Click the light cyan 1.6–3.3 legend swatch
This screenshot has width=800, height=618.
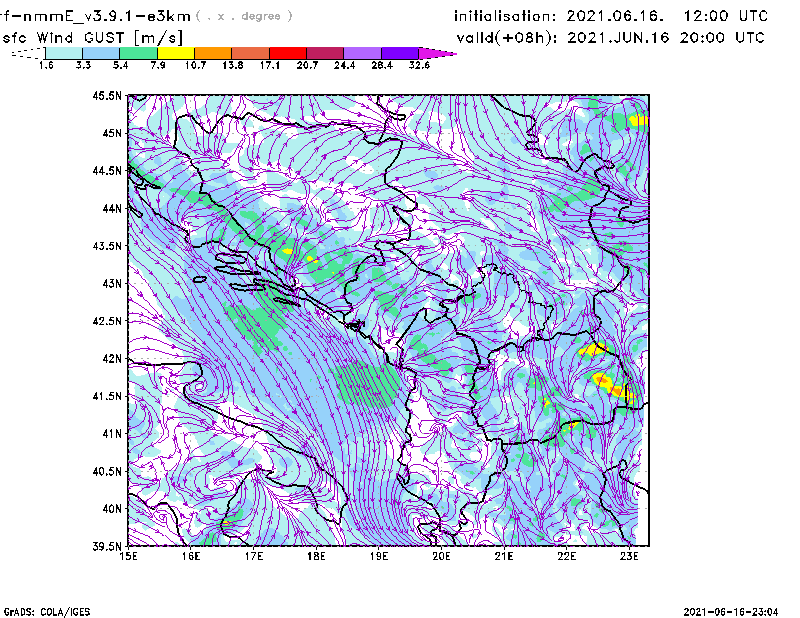64,53
